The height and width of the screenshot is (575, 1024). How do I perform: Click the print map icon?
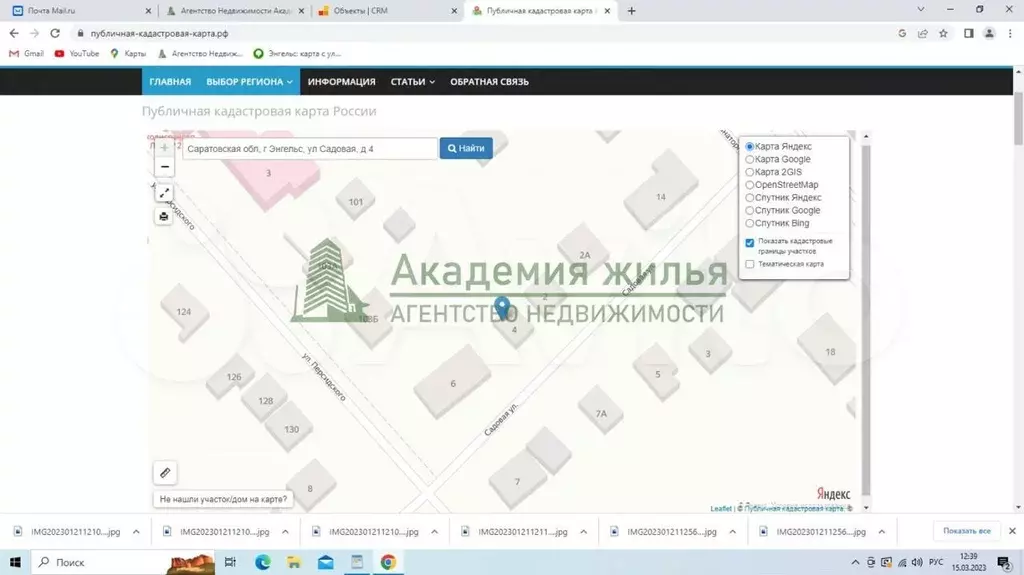pos(164,216)
